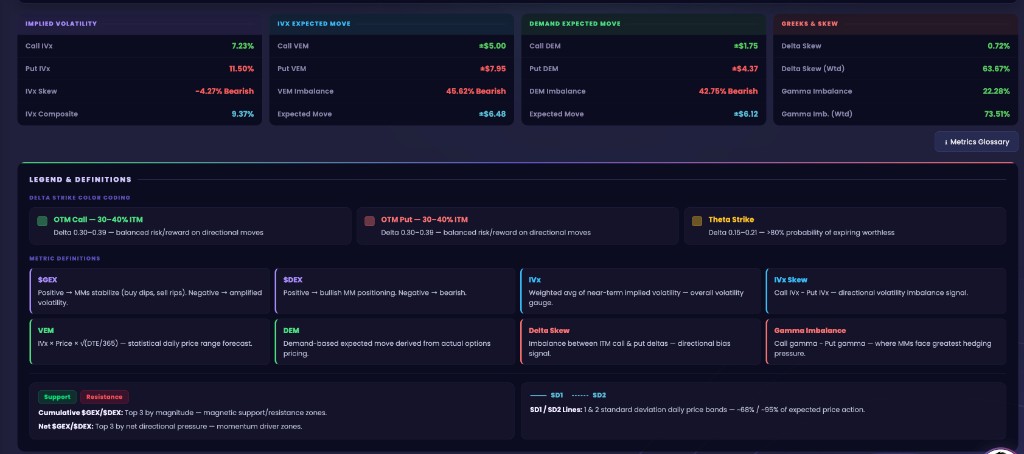Select the green Support badge

(57, 397)
